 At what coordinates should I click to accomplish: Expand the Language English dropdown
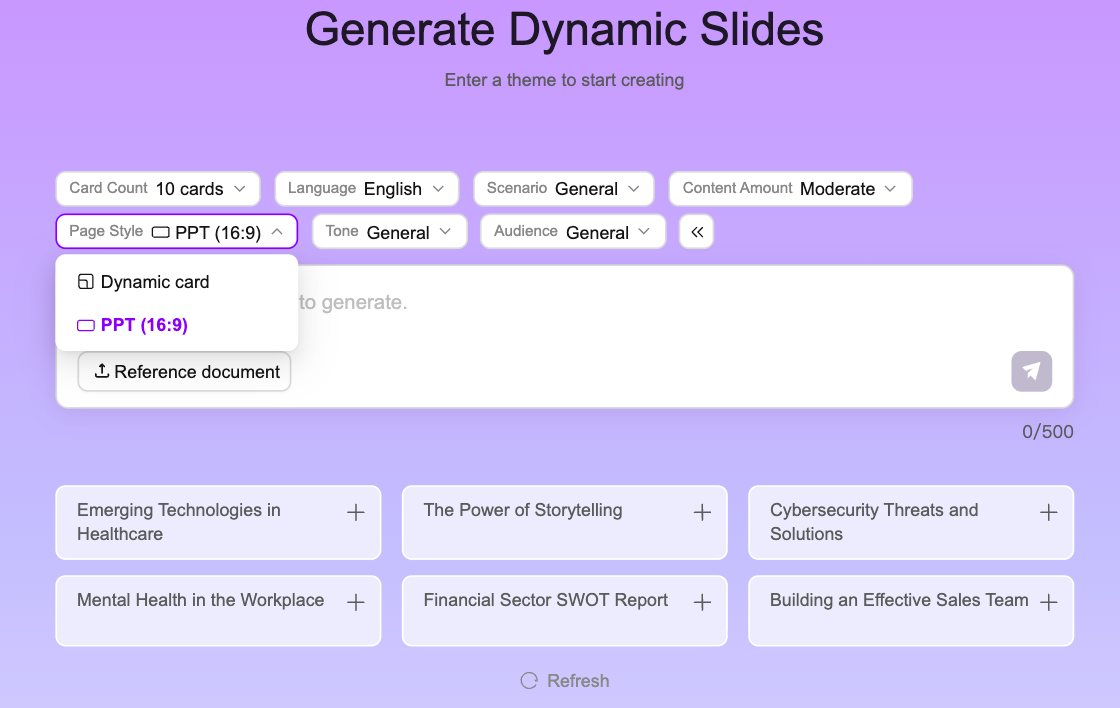pyautogui.click(x=366, y=189)
